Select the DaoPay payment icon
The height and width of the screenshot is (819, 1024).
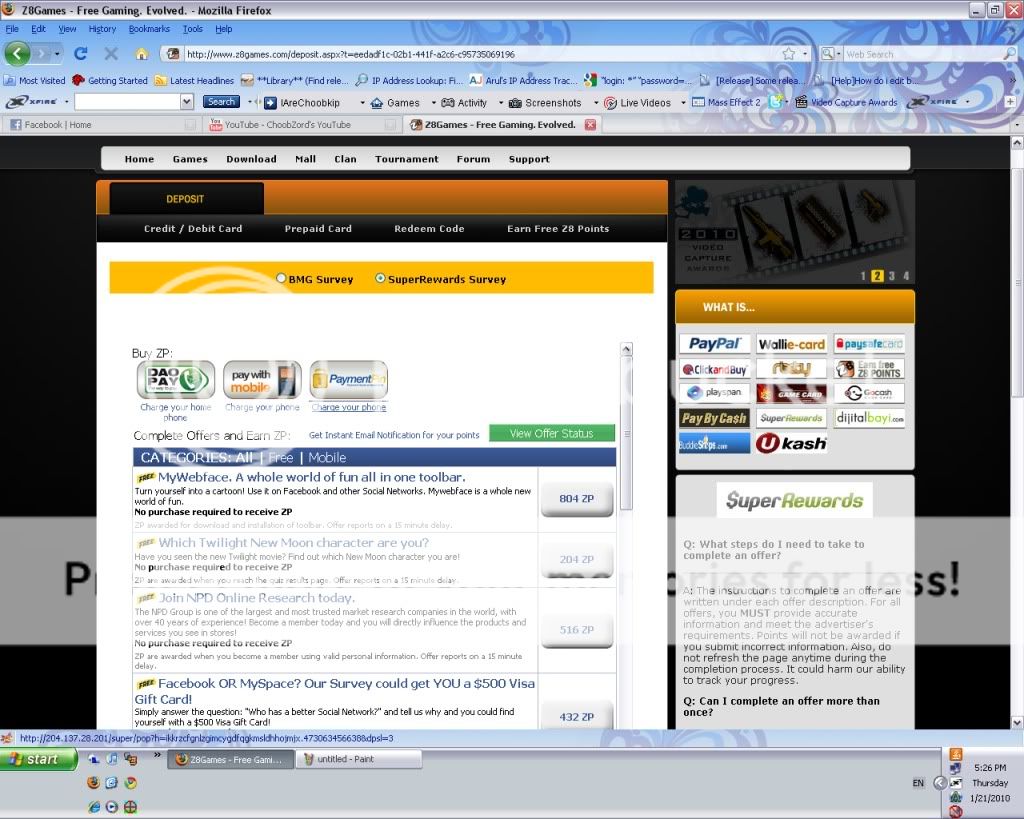click(x=175, y=380)
